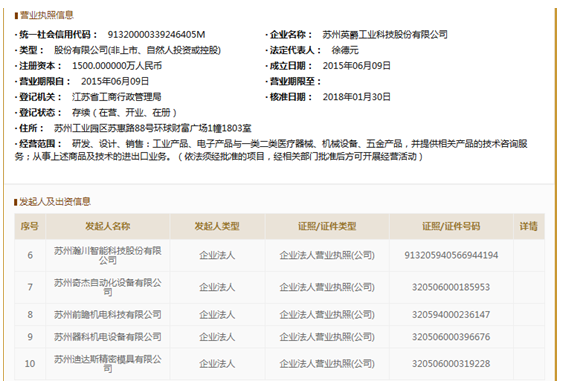Click row number 10 cell
This screenshot has width=561, height=388.
(30, 364)
